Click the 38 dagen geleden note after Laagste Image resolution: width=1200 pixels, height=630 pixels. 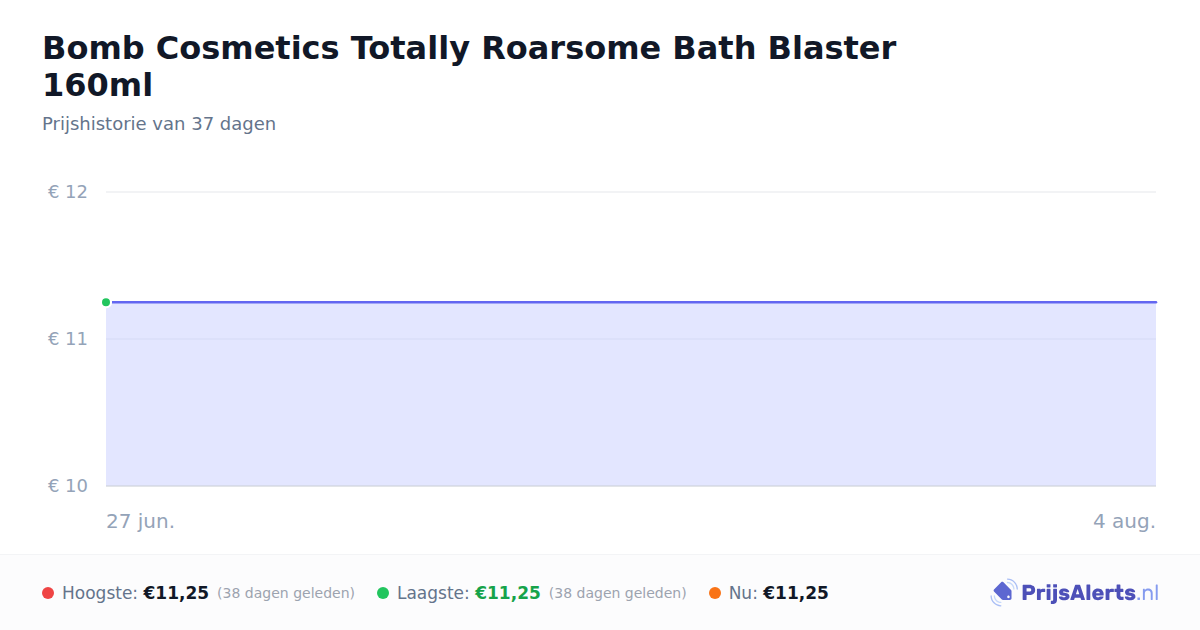point(618,593)
